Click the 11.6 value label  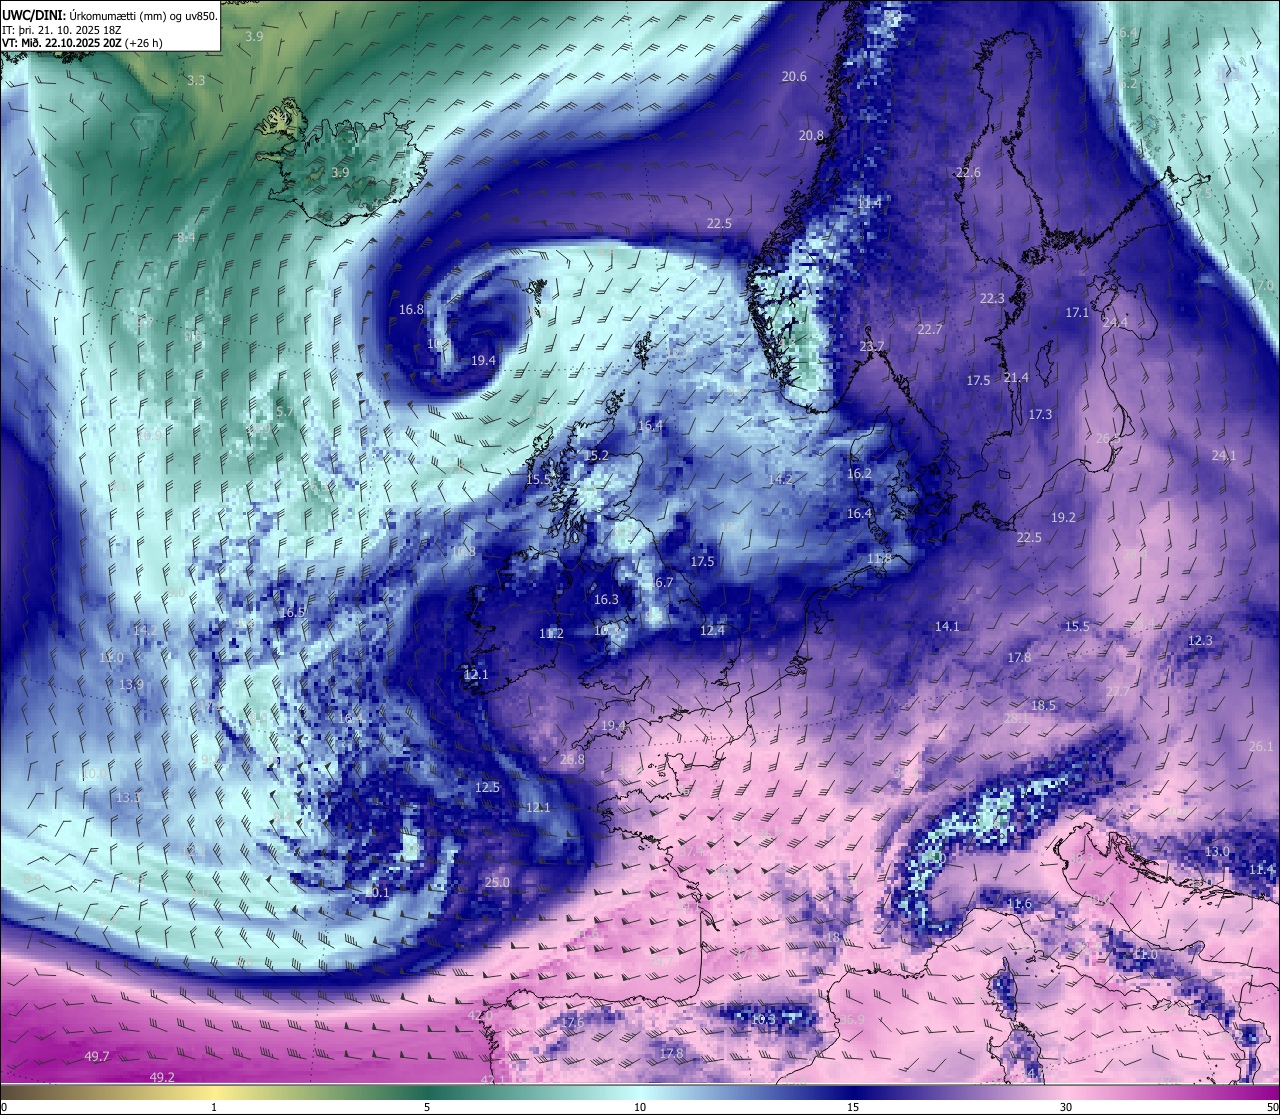[1019, 905]
